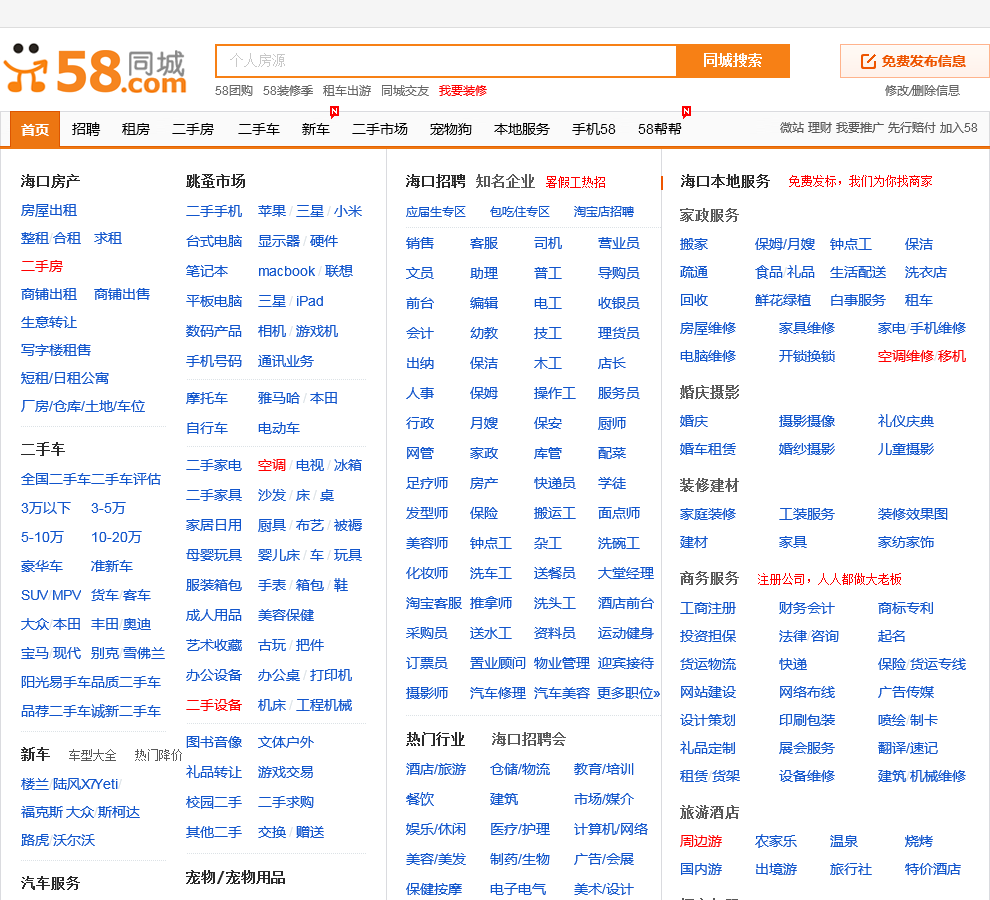Click the 免费发布信息 button
This screenshot has height=900, width=990.
click(914, 61)
